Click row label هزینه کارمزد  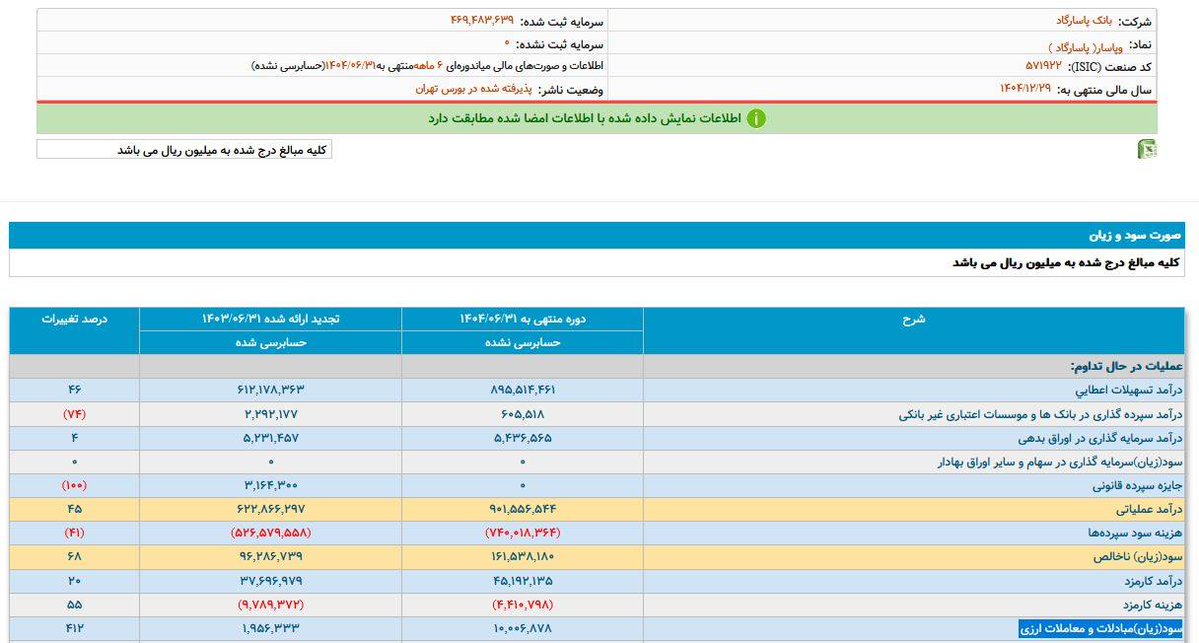(1152, 605)
